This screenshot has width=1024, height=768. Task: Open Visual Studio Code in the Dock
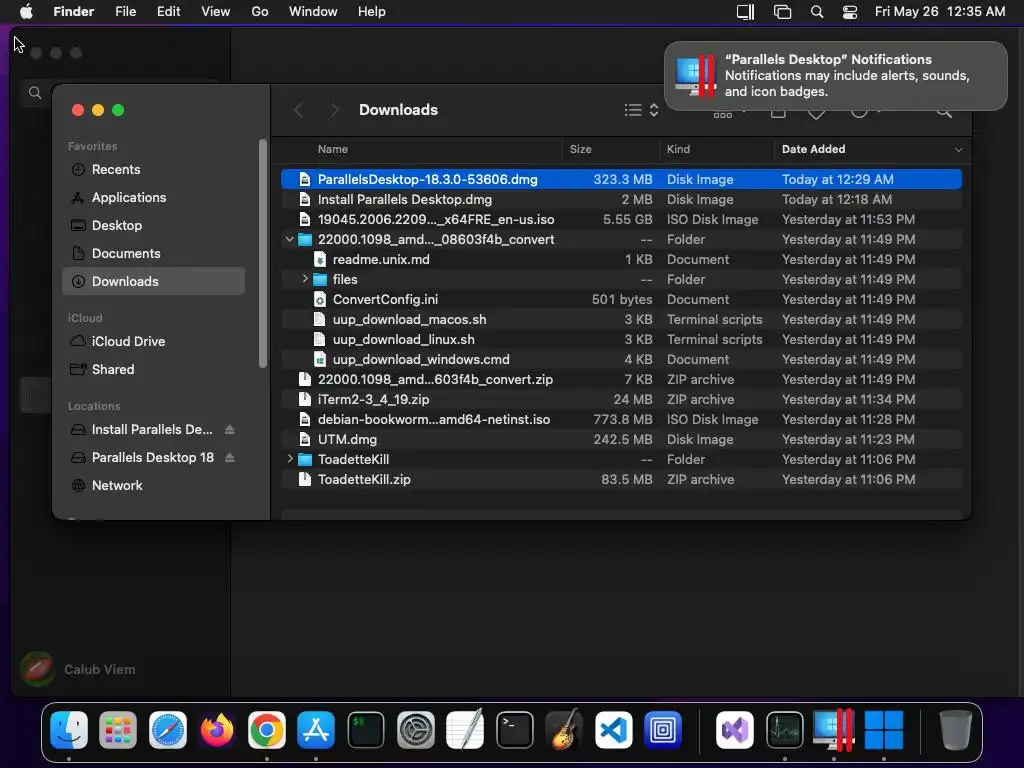614,729
